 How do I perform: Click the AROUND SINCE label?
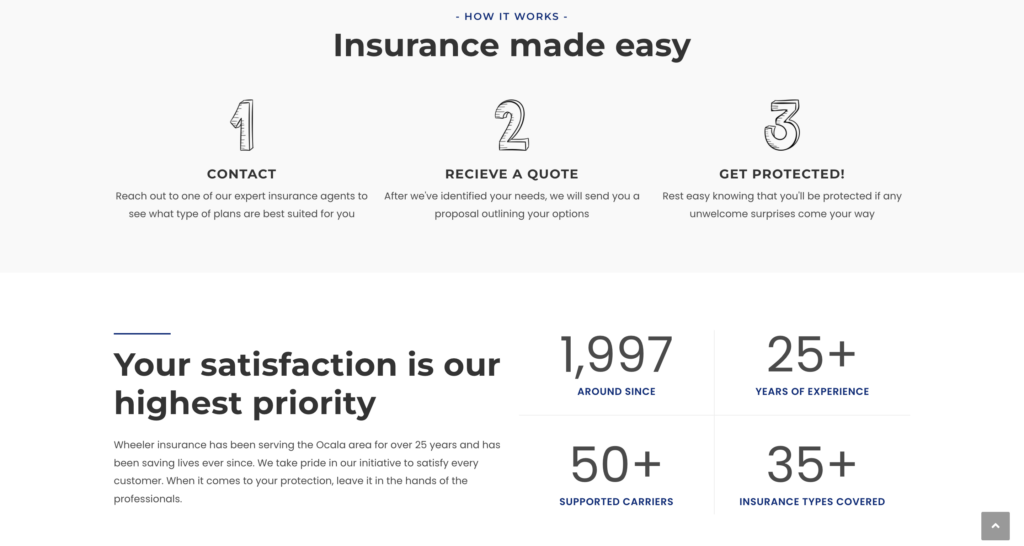pyautogui.click(x=616, y=391)
